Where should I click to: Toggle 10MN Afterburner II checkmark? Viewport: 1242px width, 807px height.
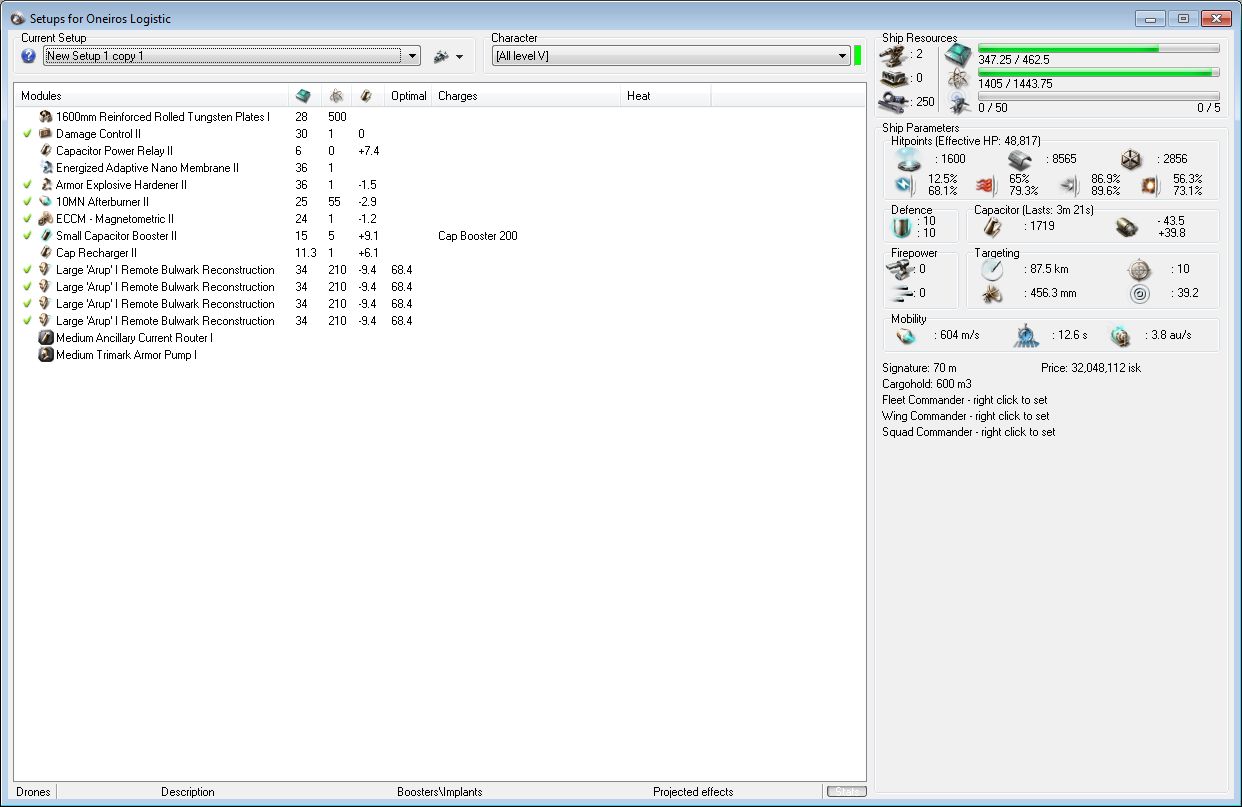point(27,202)
